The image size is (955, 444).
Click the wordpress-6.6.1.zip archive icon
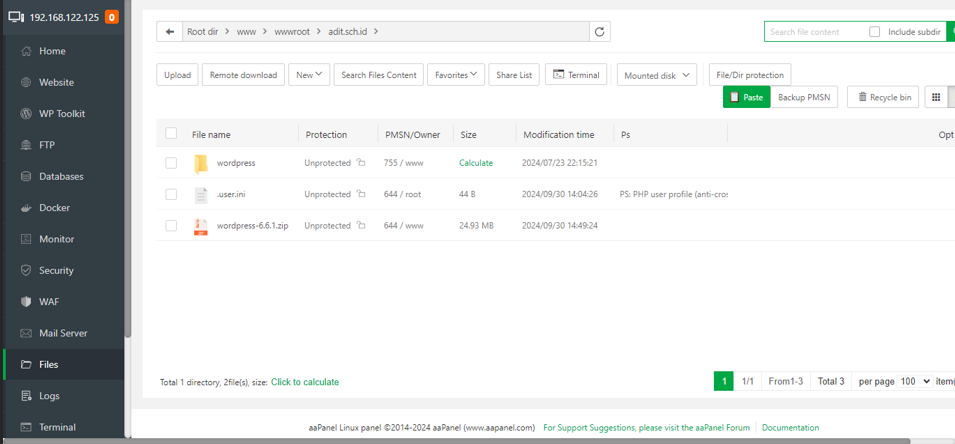[x=201, y=227]
